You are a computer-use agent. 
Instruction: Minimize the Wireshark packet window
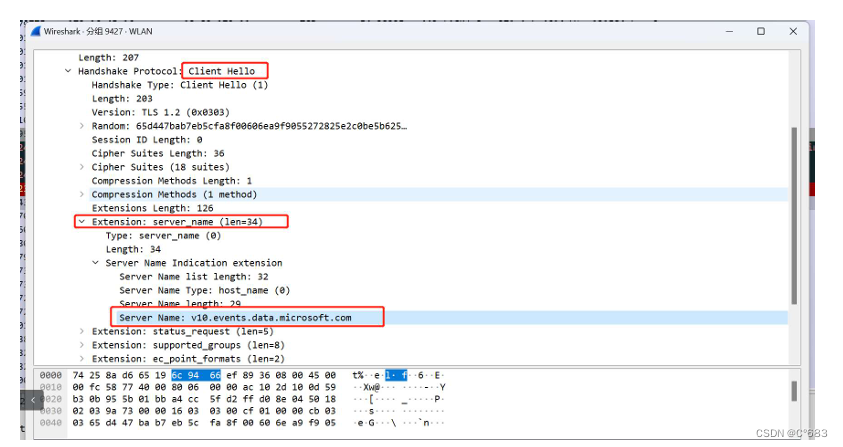(729, 31)
